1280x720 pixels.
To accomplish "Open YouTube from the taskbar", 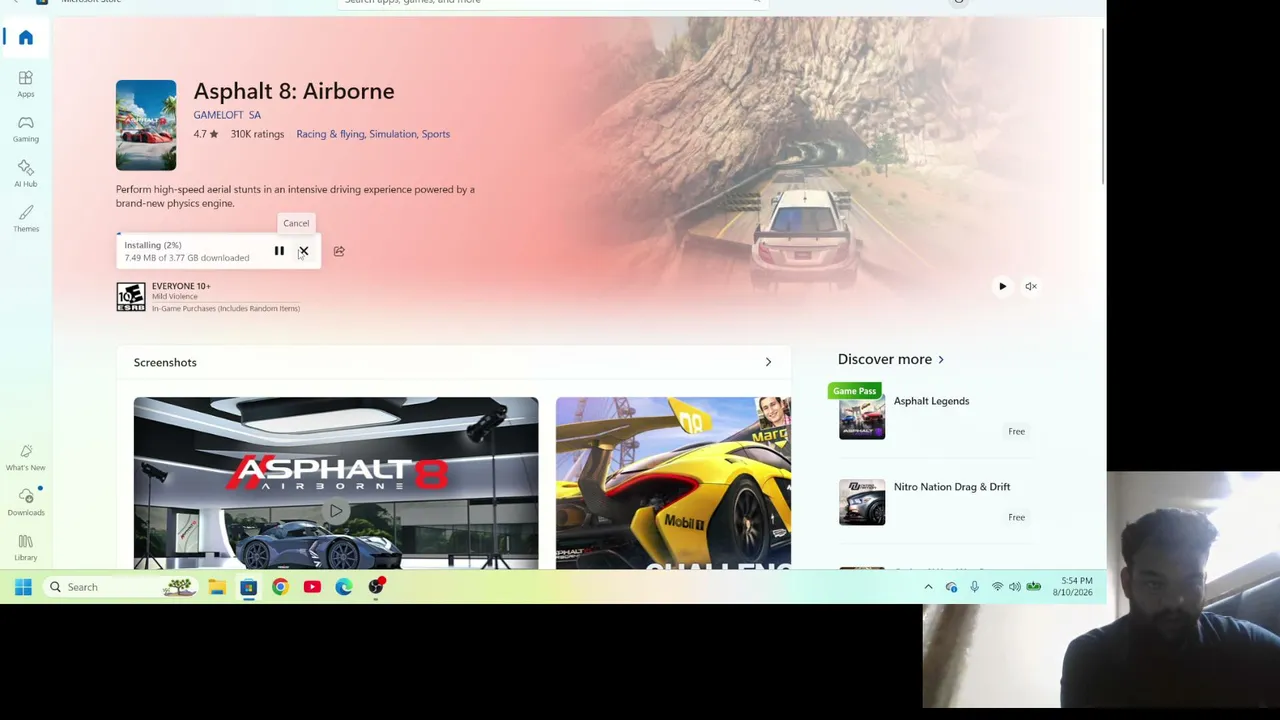I will (312, 587).
